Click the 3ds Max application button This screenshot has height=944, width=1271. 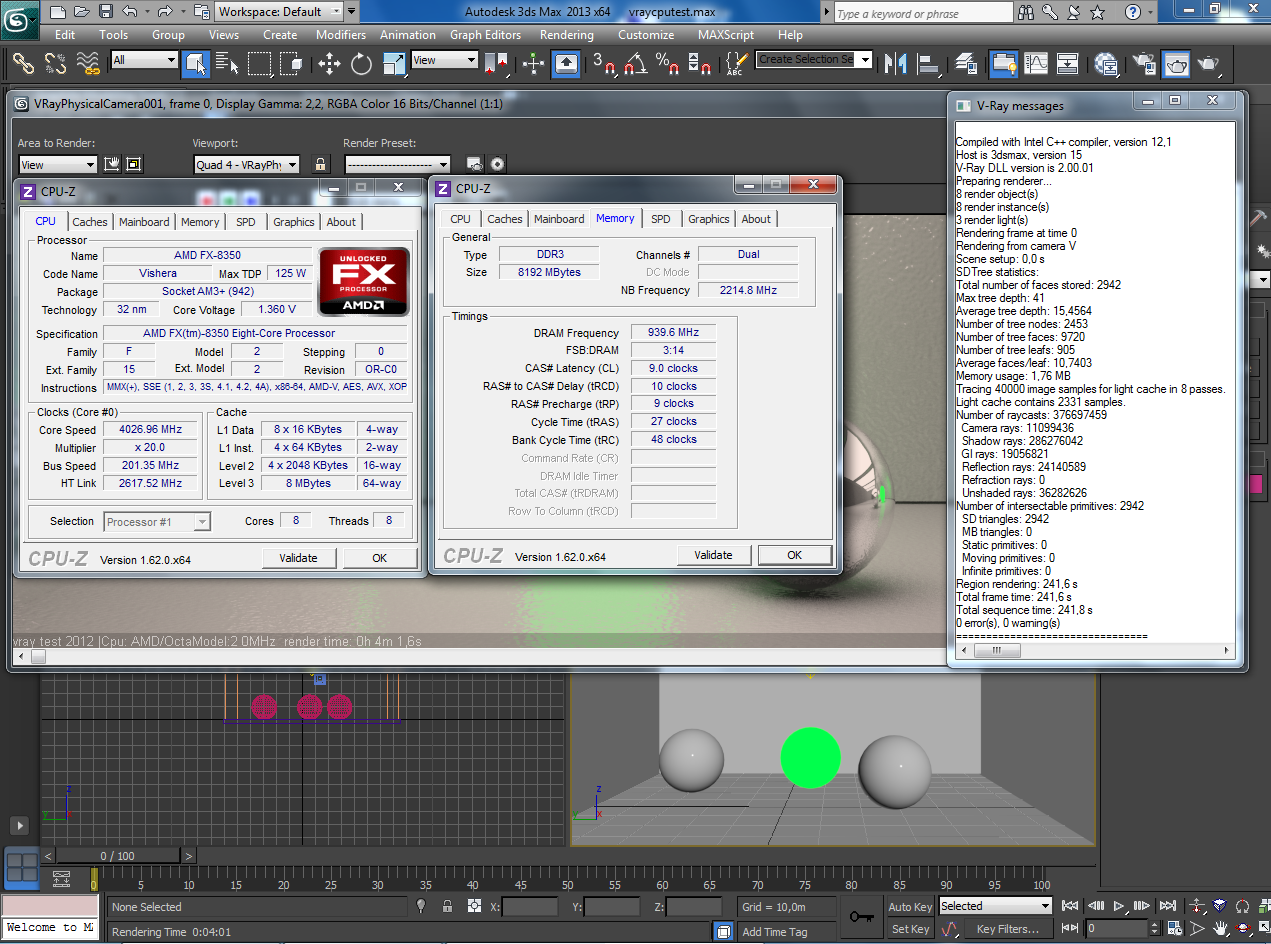tap(19, 18)
